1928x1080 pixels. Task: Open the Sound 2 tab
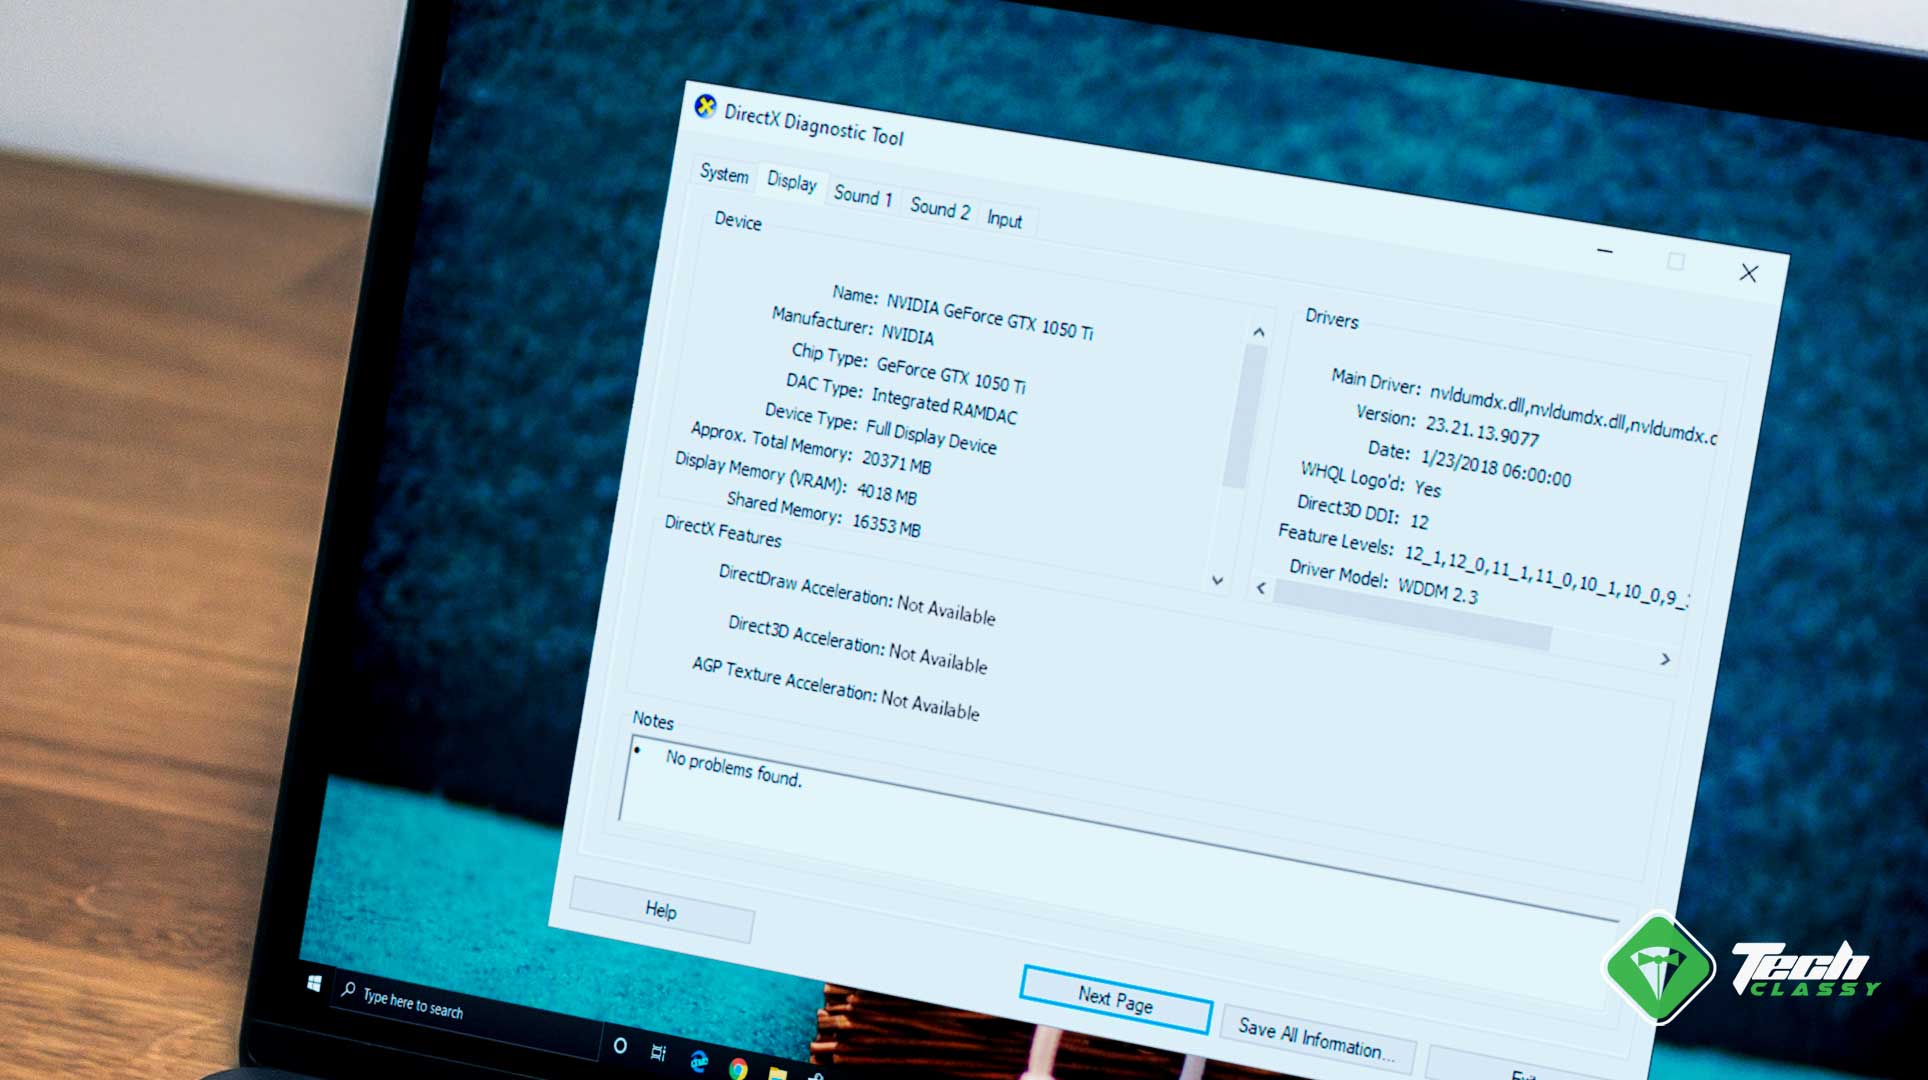939,208
